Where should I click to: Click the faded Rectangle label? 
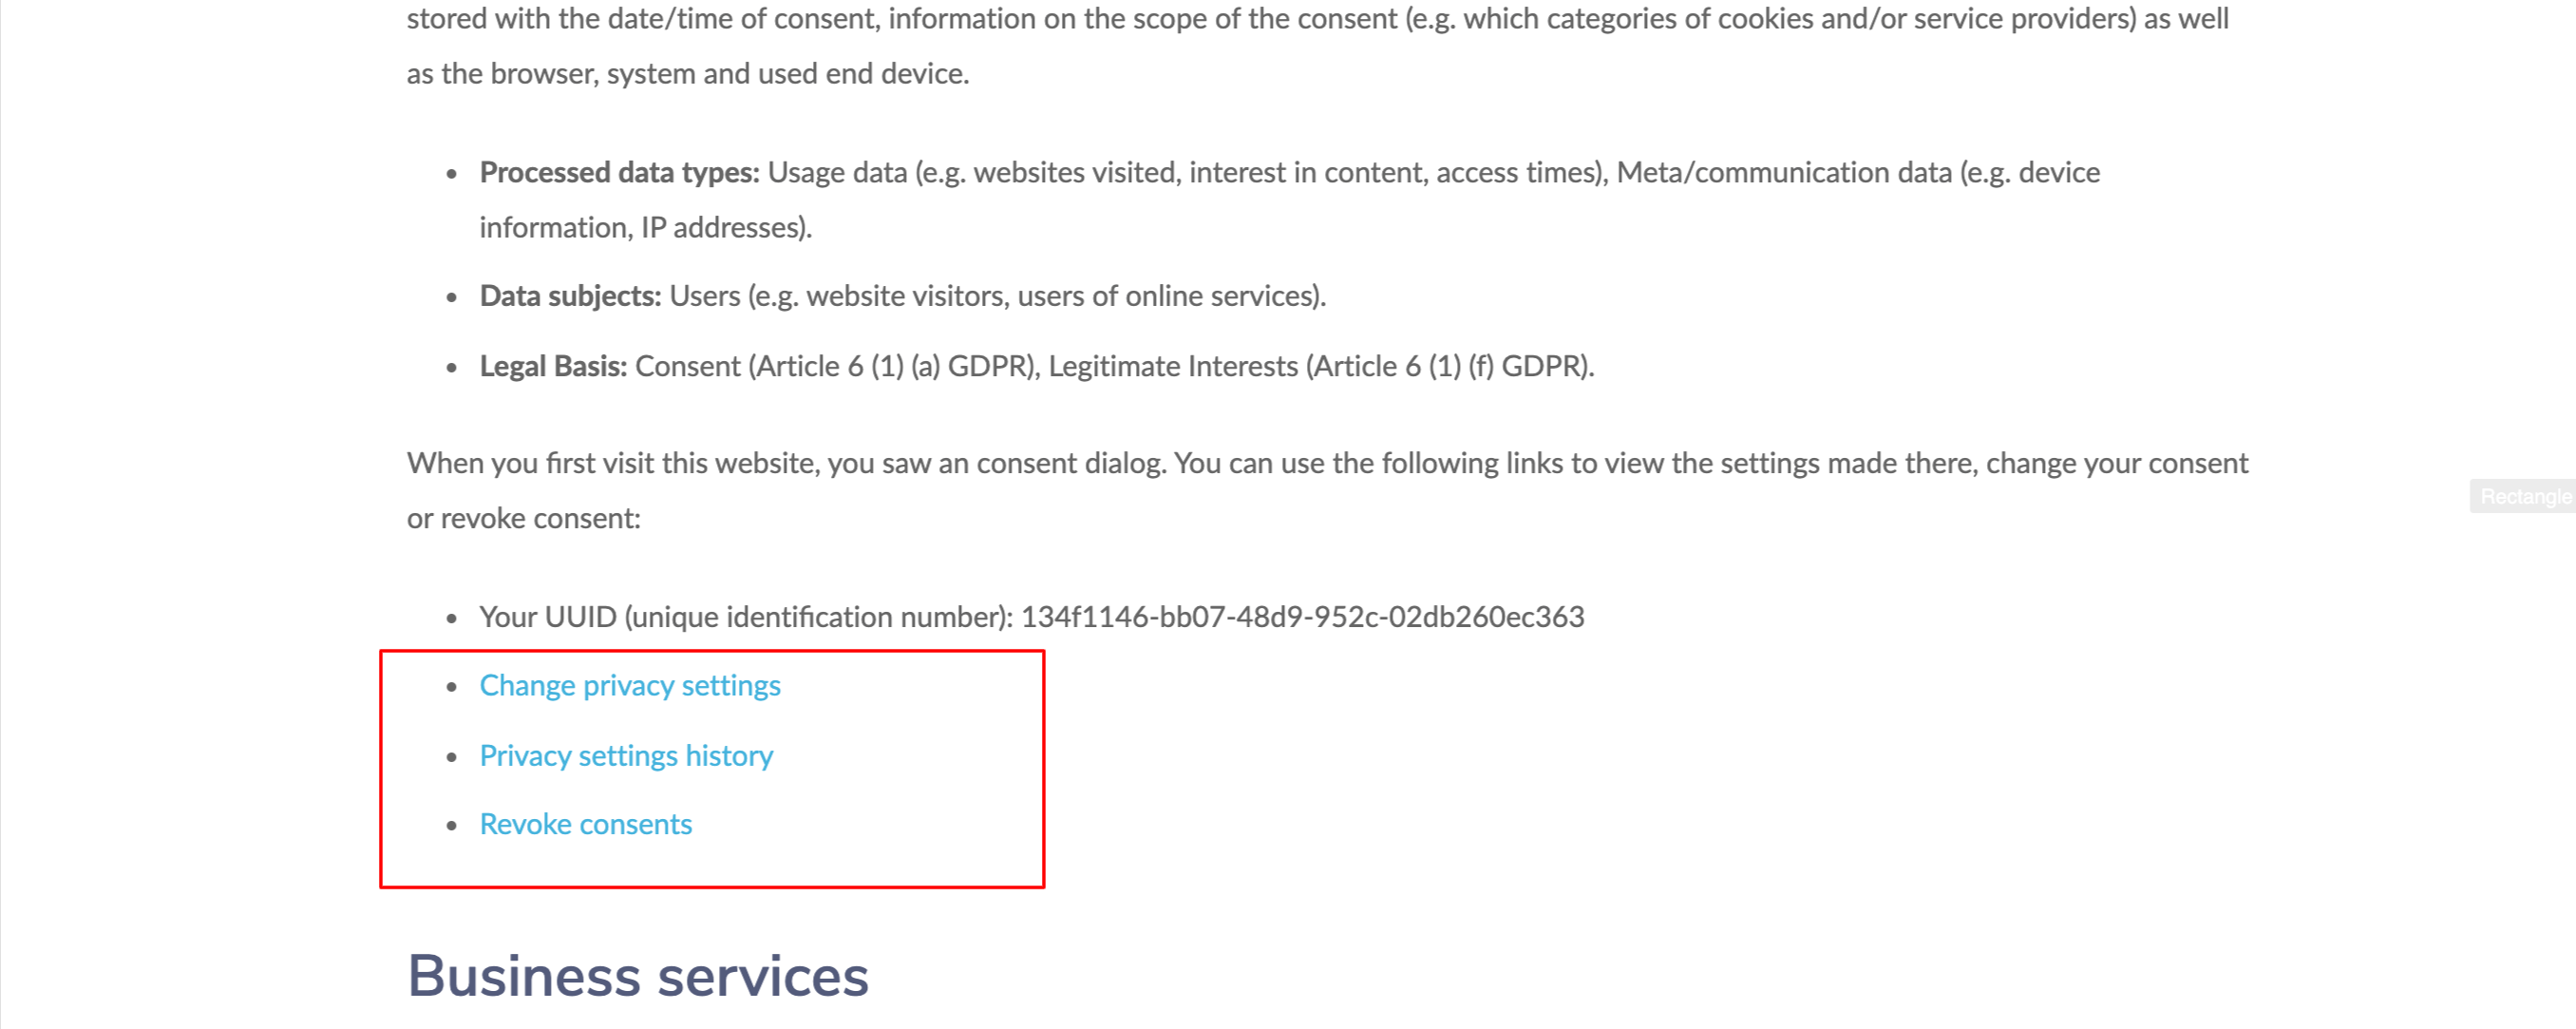tap(2524, 497)
